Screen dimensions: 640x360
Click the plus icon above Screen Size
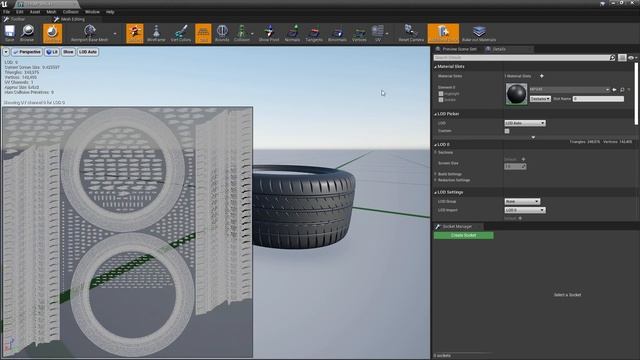(523, 159)
